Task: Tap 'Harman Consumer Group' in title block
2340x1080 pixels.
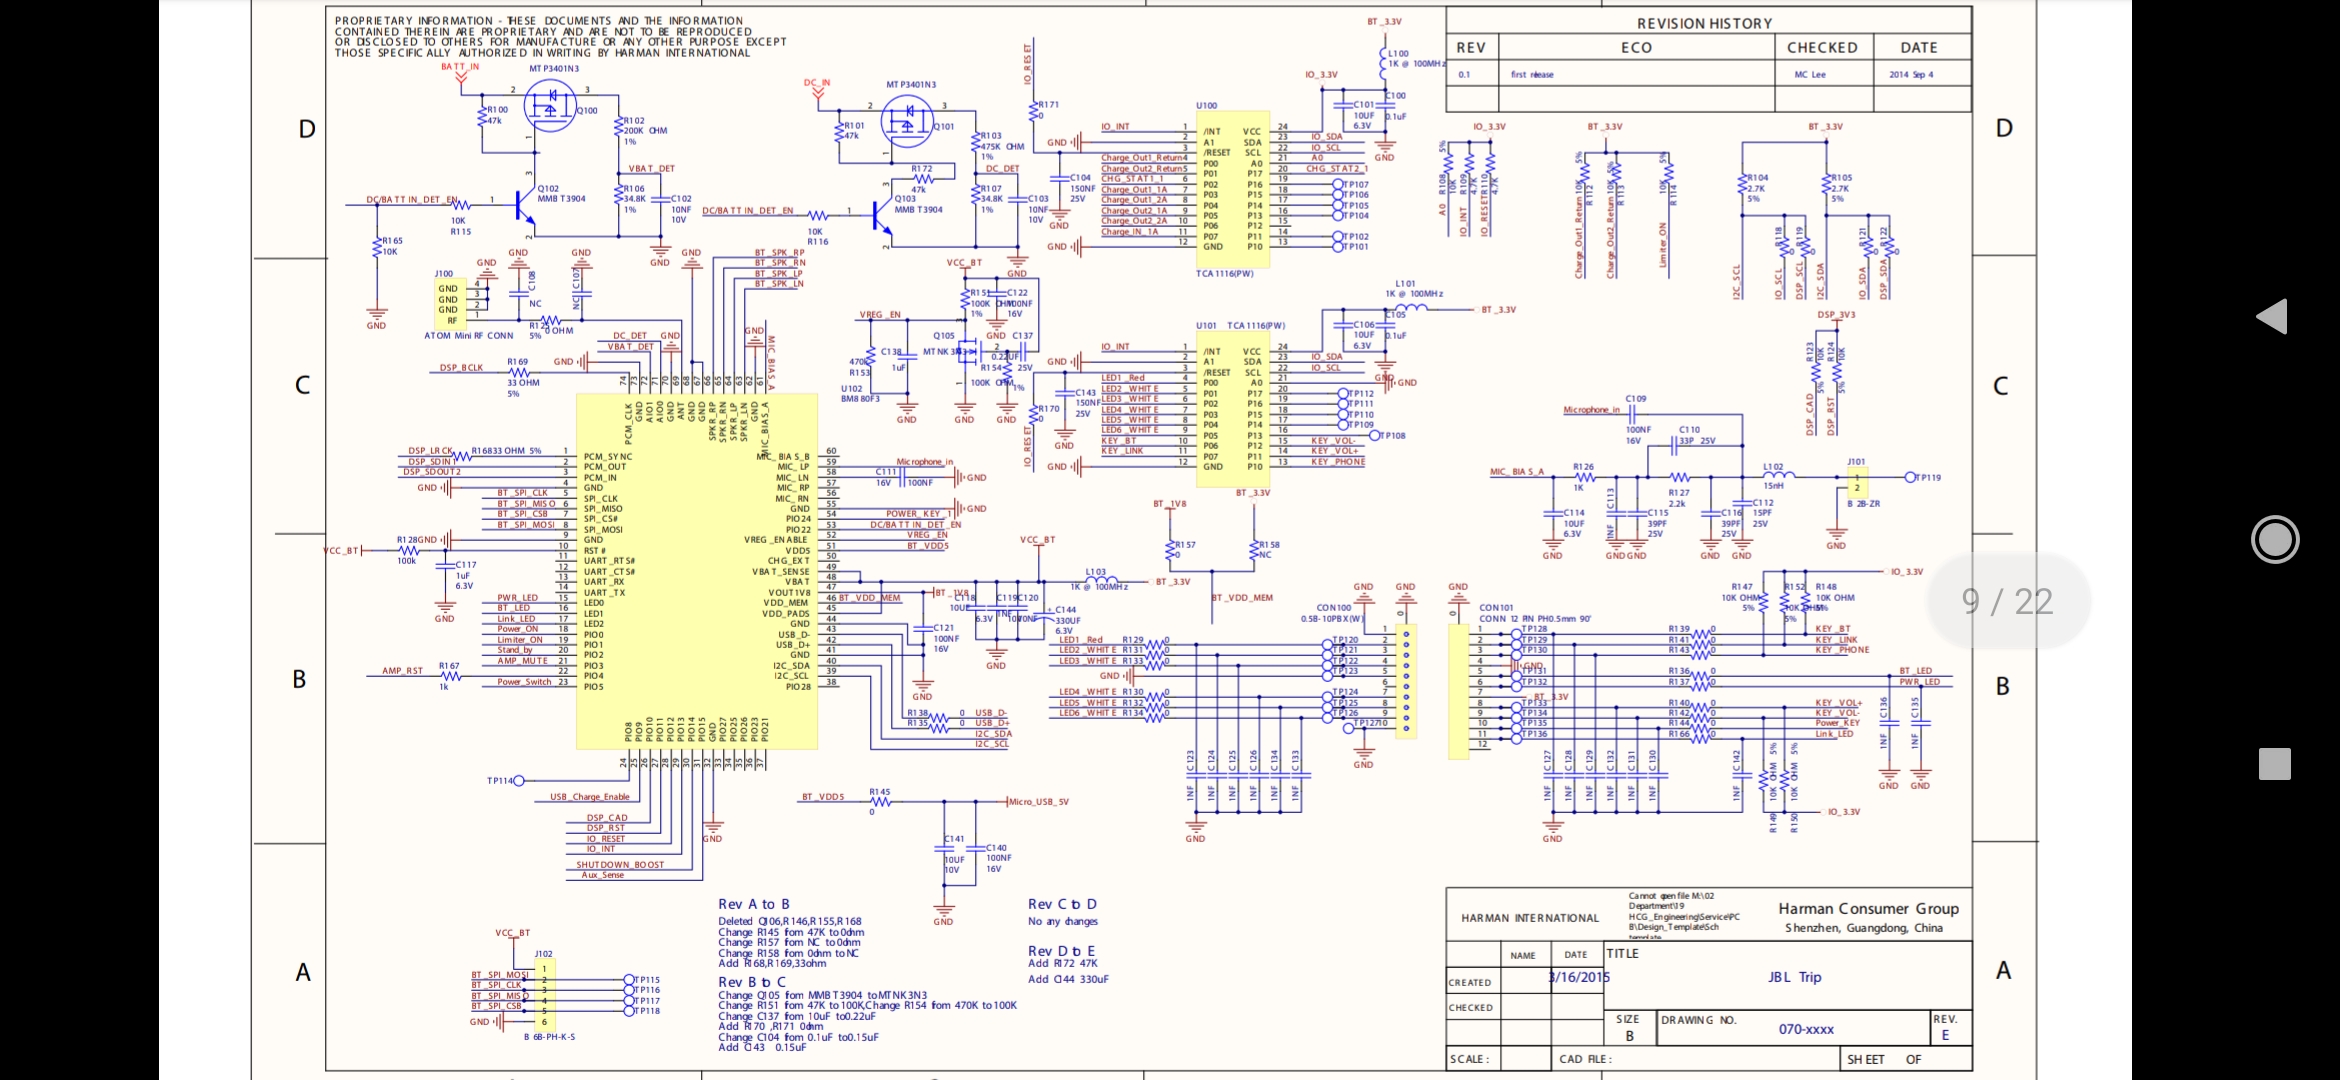Action: point(1868,909)
